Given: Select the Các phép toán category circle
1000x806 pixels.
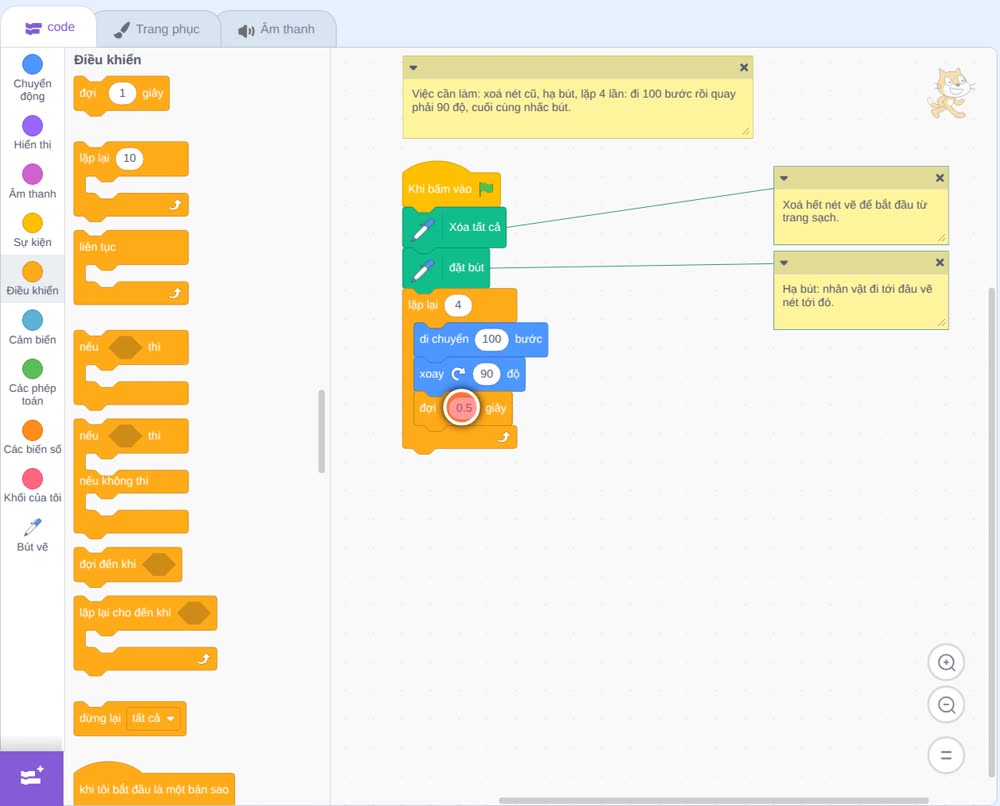Looking at the screenshot, I should click(x=33, y=369).
